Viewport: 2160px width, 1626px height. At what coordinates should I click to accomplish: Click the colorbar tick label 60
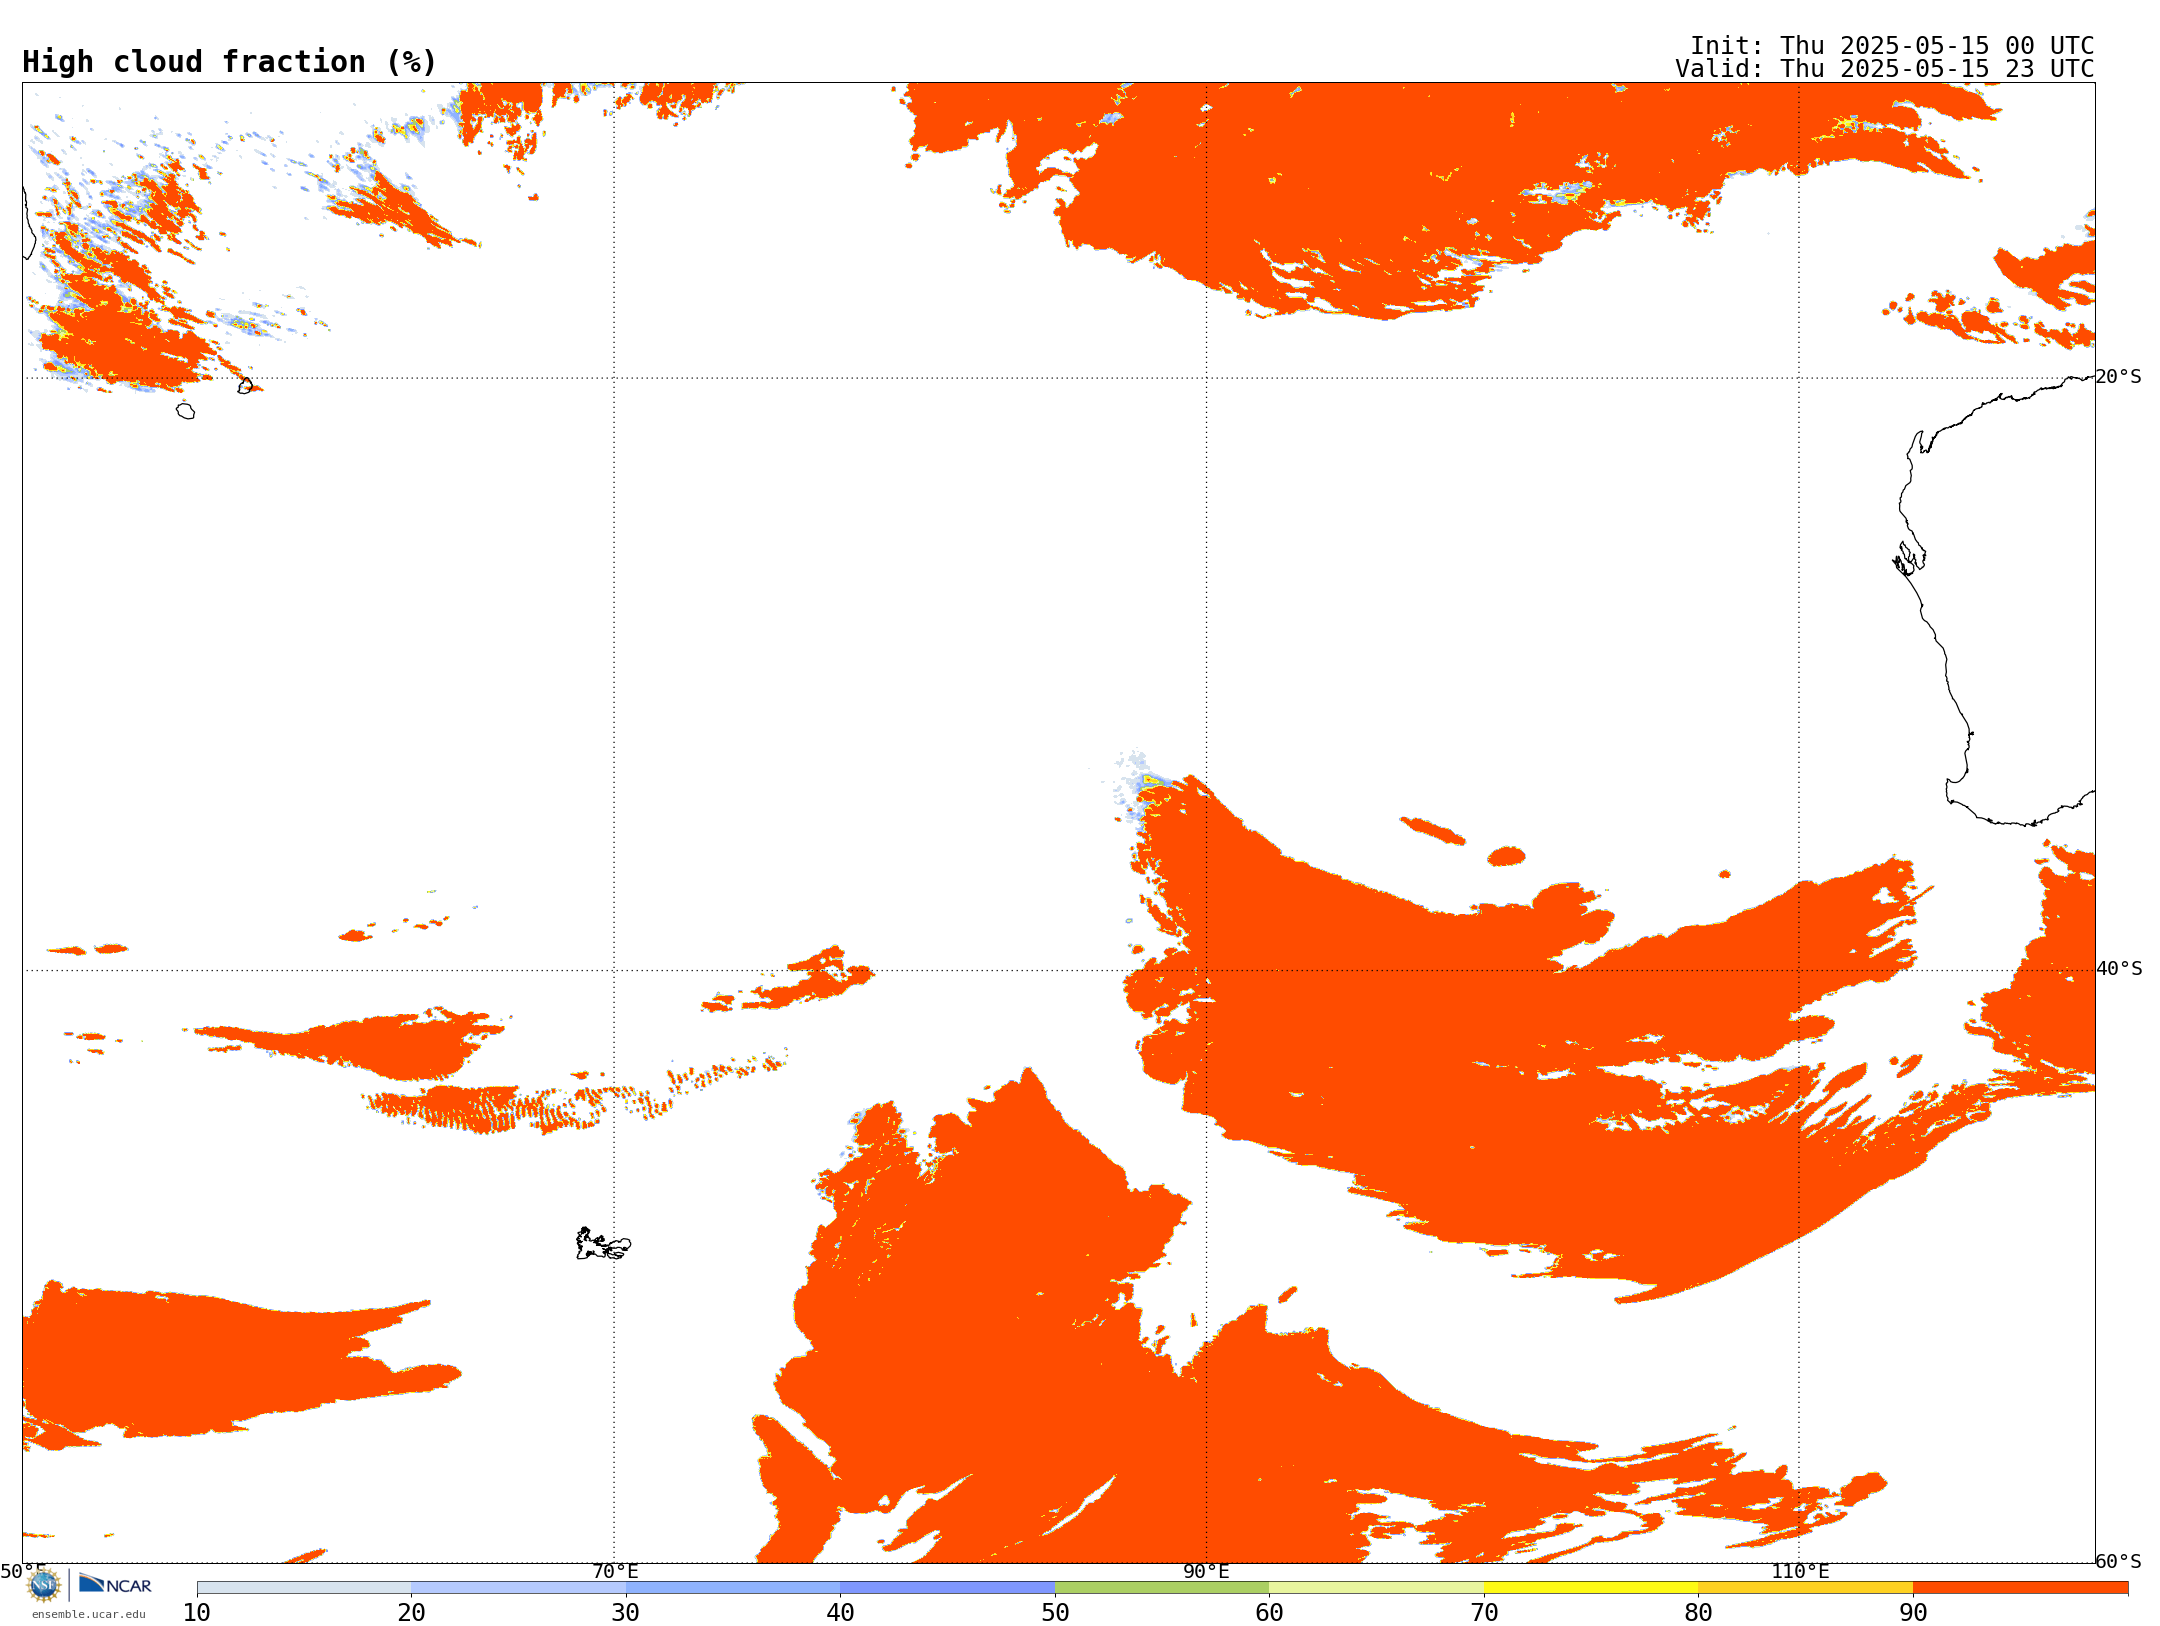coord(1269,1612)
